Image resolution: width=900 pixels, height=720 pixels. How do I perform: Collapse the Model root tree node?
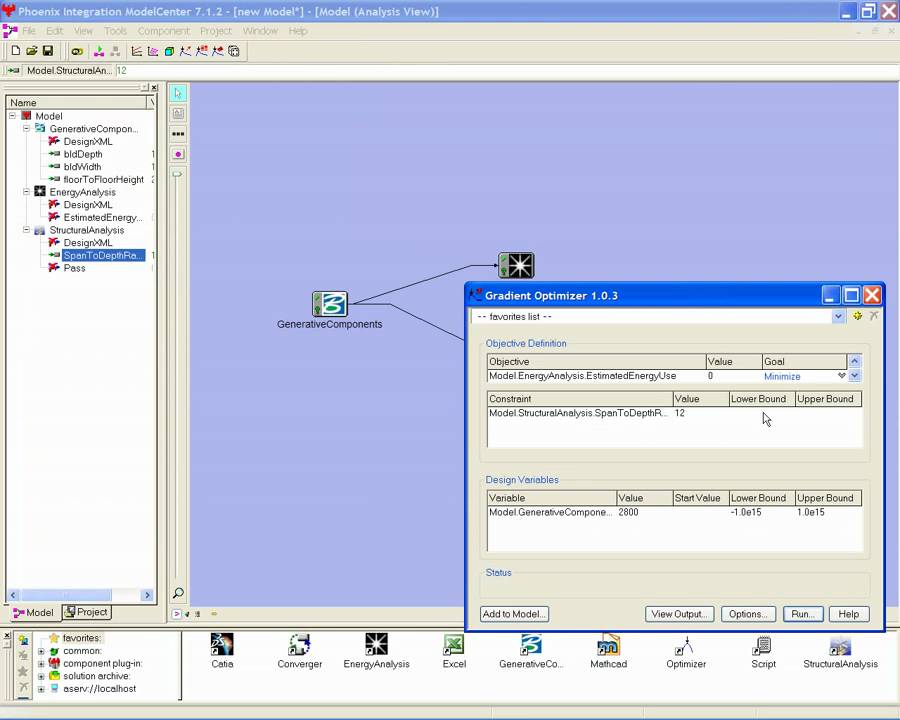click(13, 115)
